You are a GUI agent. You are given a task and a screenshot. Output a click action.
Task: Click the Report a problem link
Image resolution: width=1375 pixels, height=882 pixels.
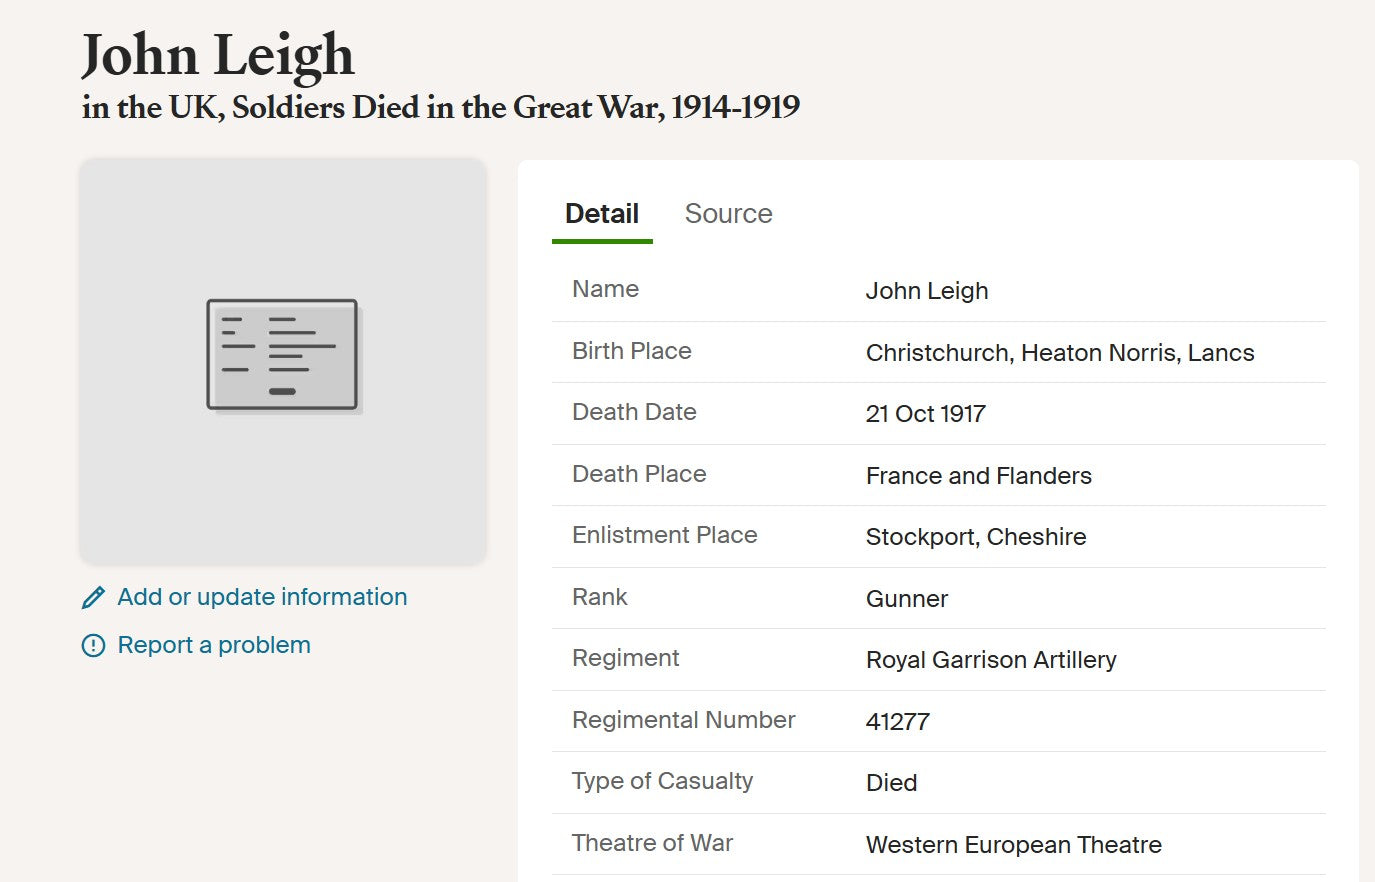pyautogui.click(x=214, y=645)
